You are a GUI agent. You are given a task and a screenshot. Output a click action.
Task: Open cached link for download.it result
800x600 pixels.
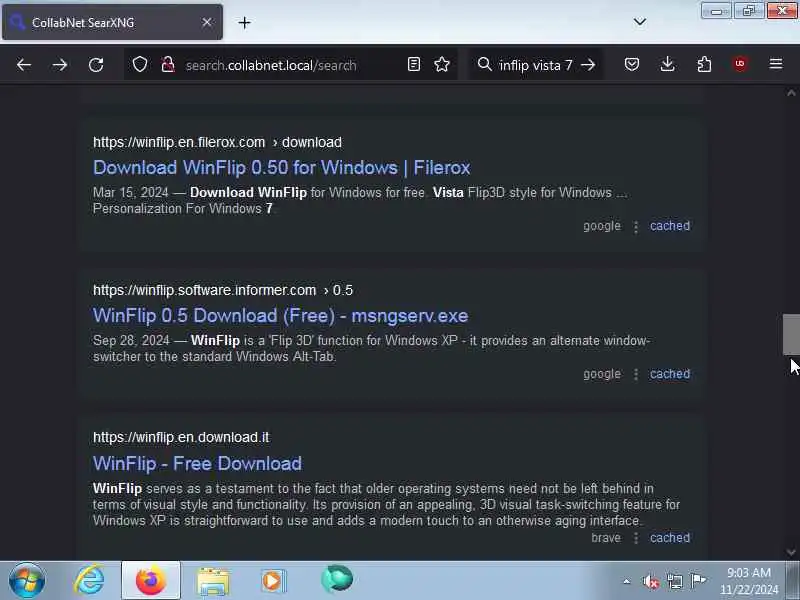tap(670, 538)
